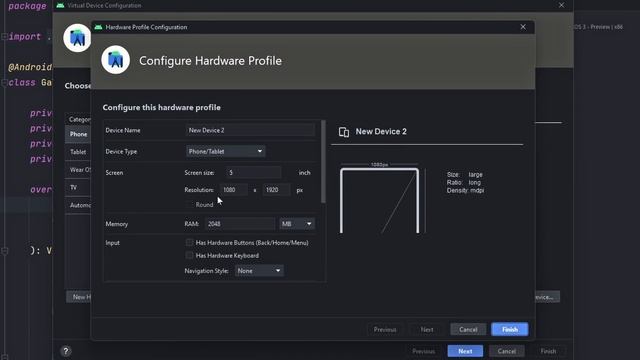Open the Navigation Style dropdown
640x360 pixels.
coord(259,271)
